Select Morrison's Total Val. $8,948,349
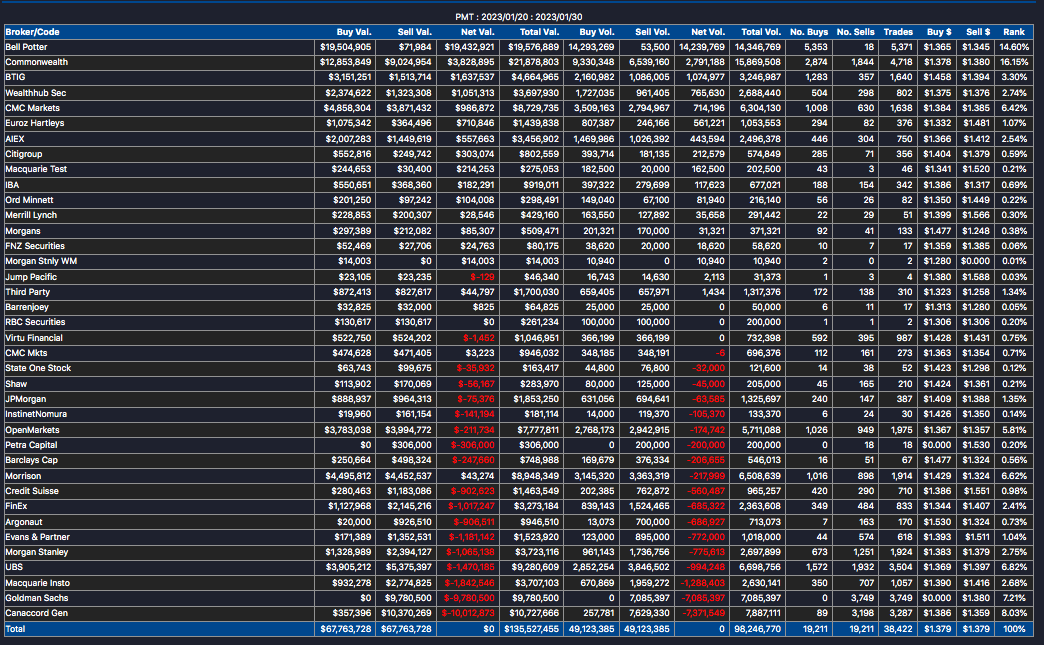Image resolution: width=1044 pixels, height=645 pixels. [535, 476]
